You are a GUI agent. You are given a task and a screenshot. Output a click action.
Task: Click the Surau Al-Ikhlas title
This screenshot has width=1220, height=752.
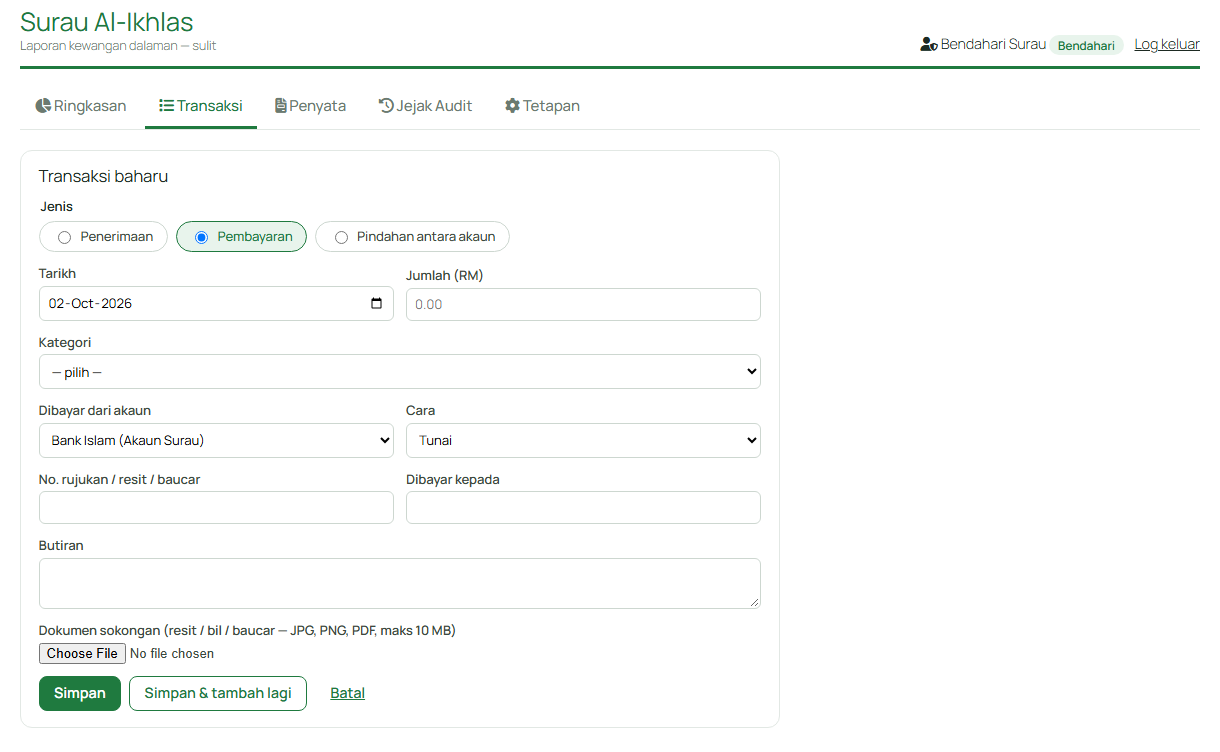(107, 22)
